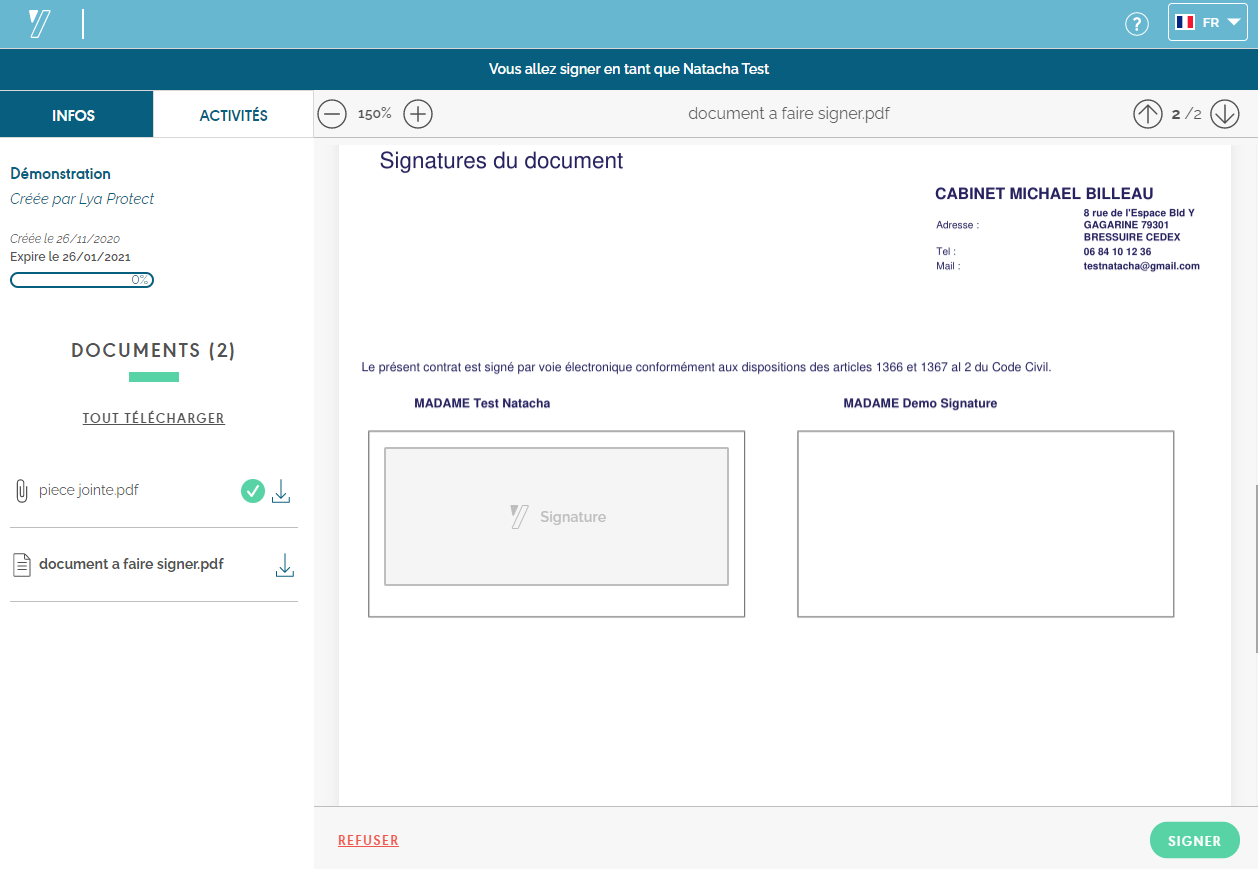Image resolution: width=1258 pixels, height=869 pixels.
Task: Go to next page with down arrow
Action: [x=1224, y=114]
